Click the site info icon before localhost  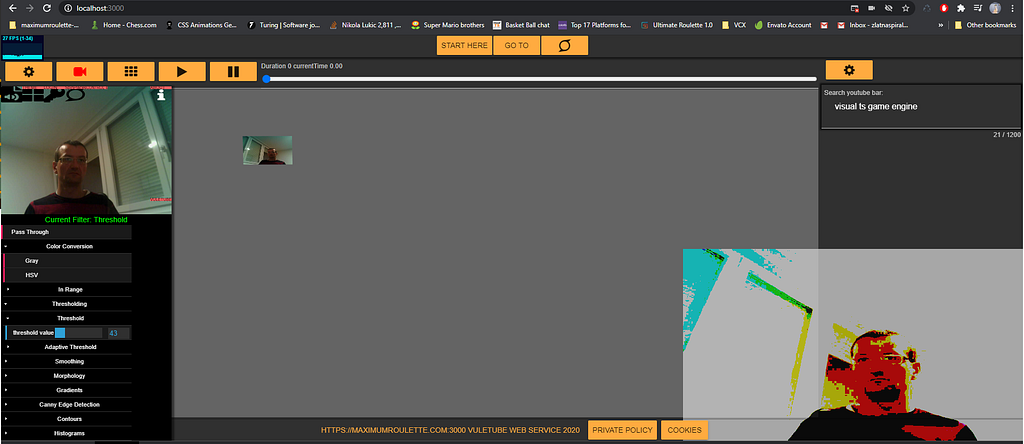click(x=68, y=8)
